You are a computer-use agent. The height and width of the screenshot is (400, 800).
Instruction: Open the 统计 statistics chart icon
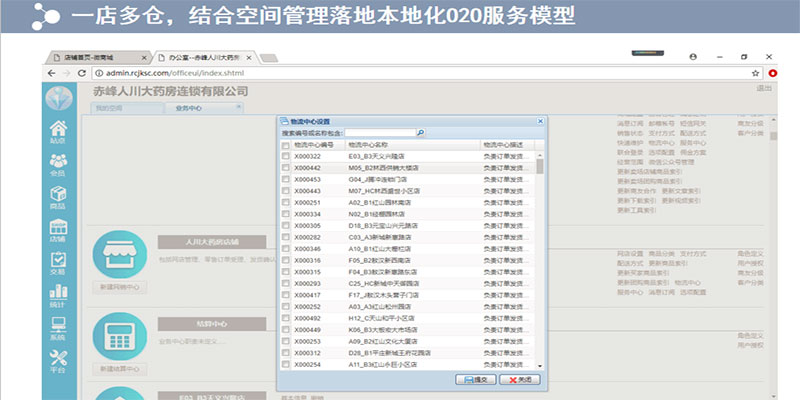[x=59, y=296]
